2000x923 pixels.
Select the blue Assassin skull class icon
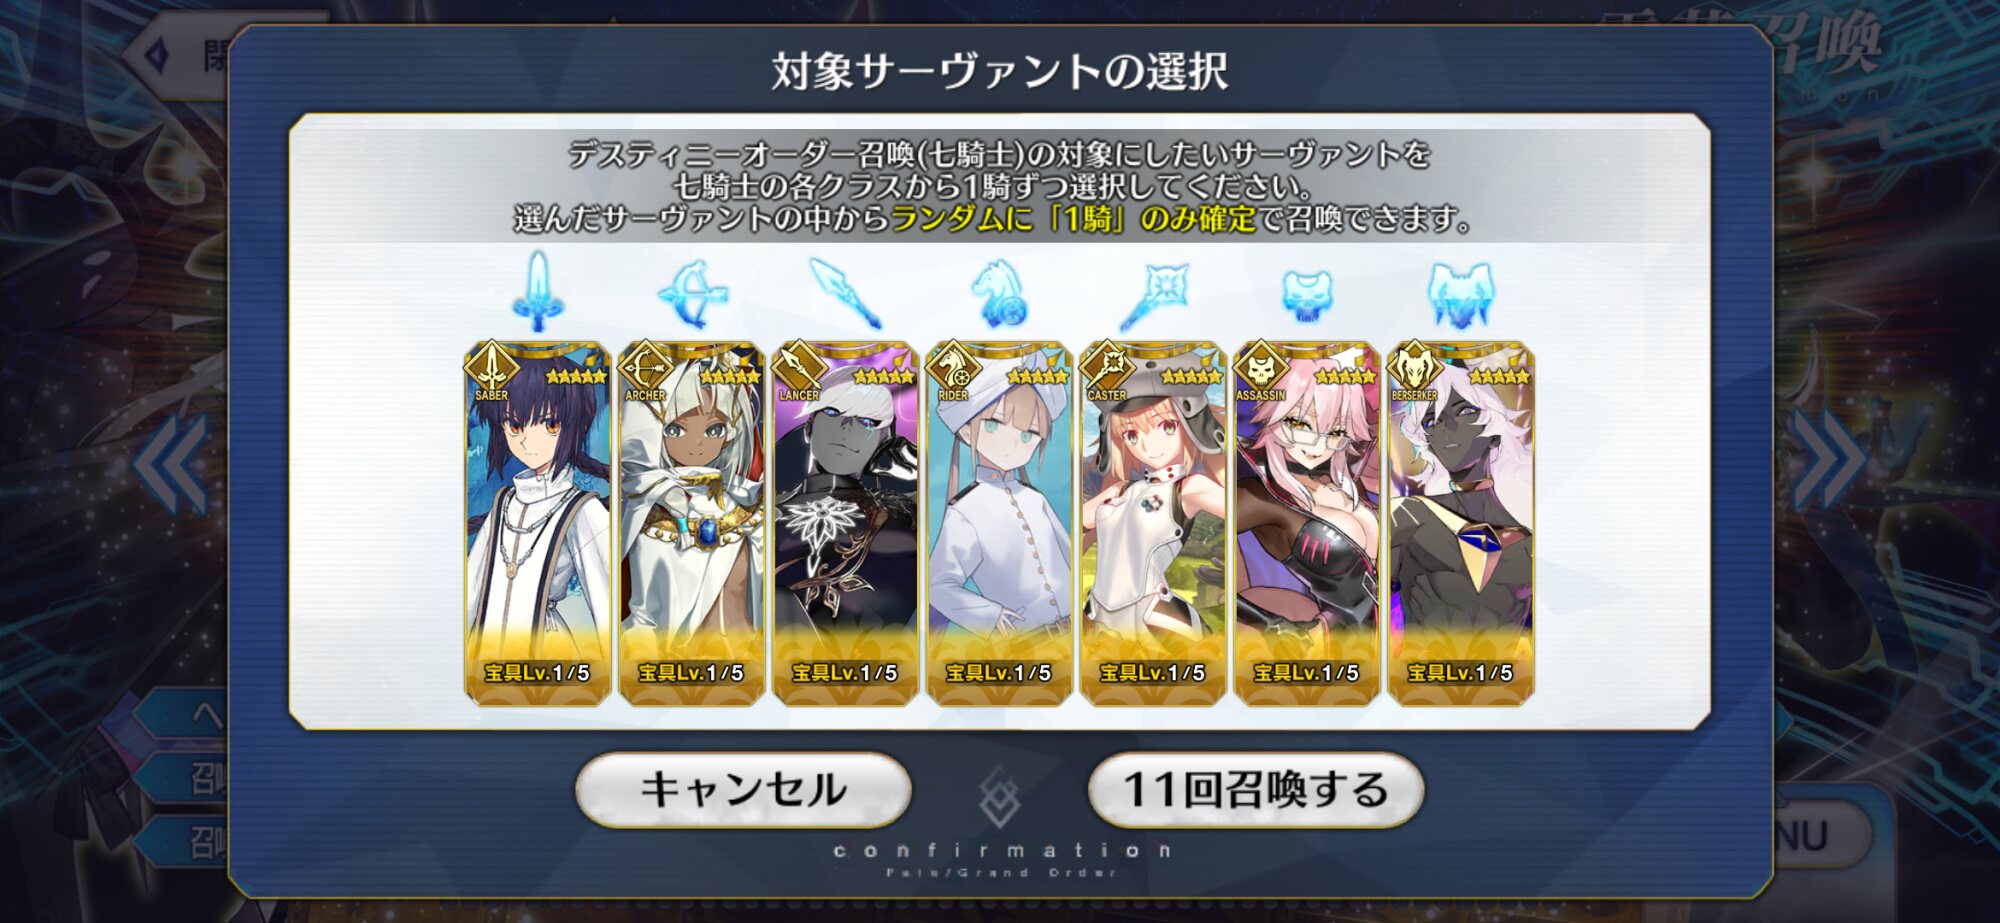coord(1307,296)
